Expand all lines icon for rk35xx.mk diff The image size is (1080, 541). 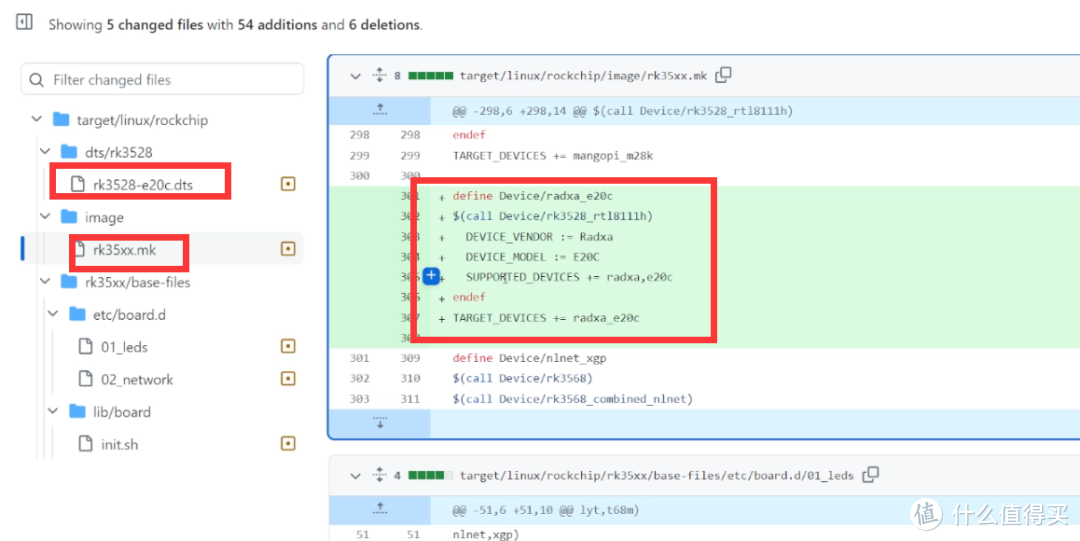click(x=379, y=75)
